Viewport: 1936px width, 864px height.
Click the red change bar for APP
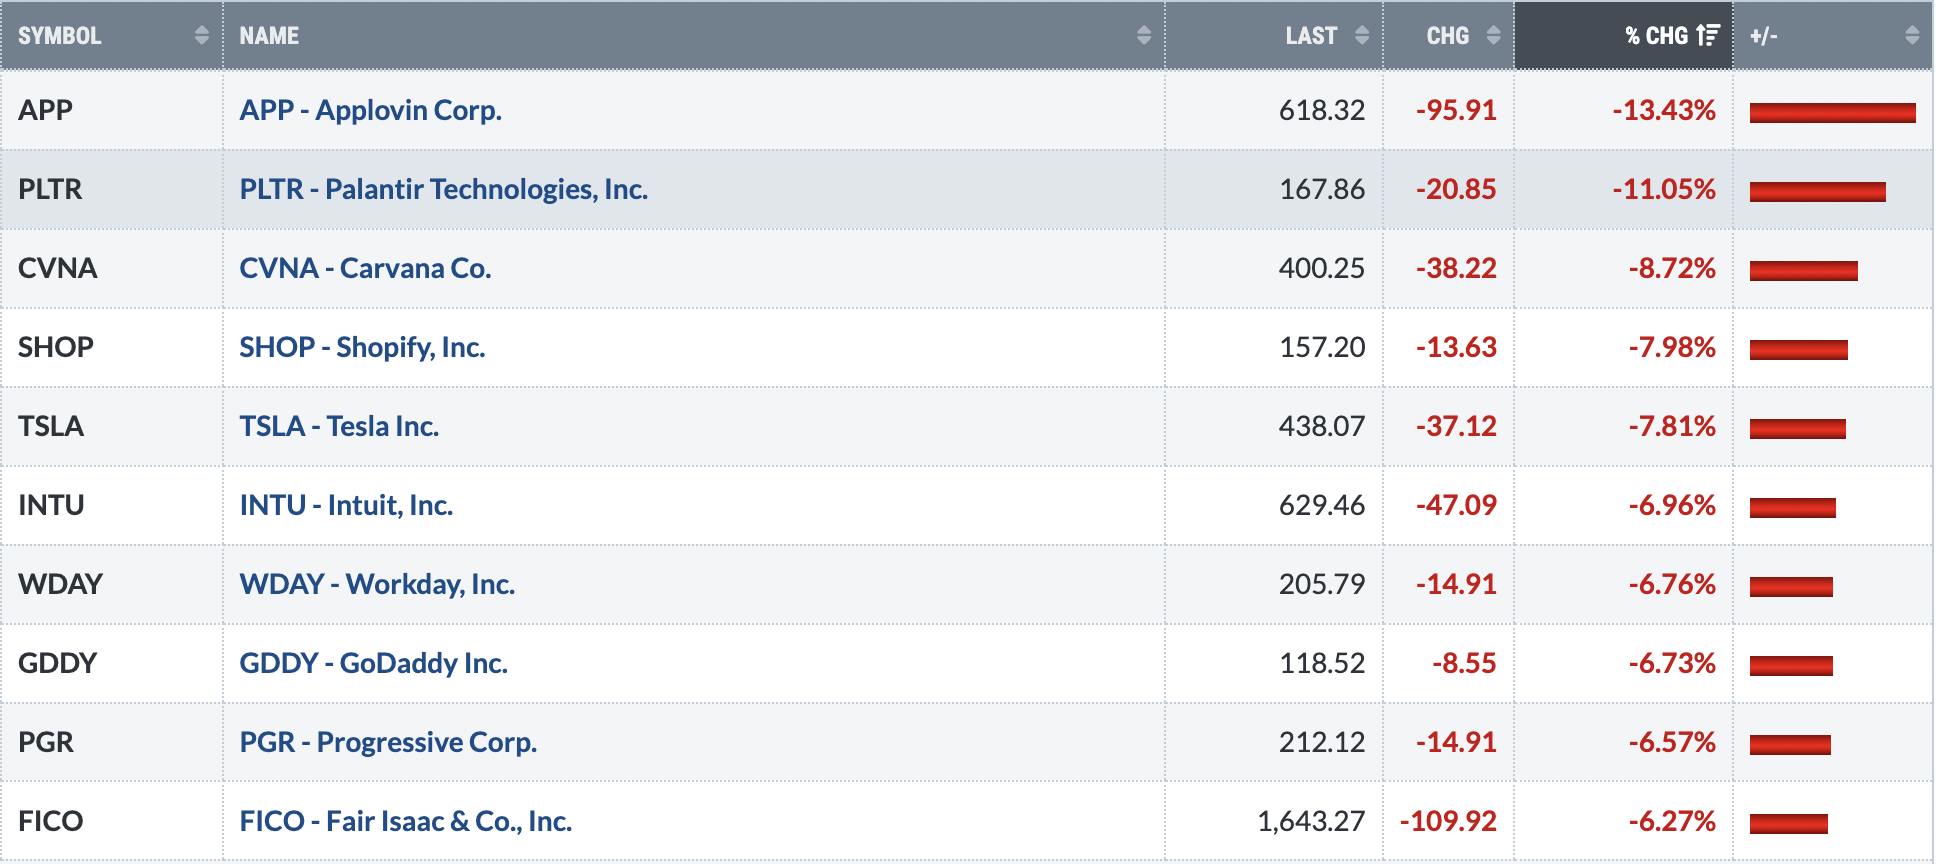[x=1832, y=112]
